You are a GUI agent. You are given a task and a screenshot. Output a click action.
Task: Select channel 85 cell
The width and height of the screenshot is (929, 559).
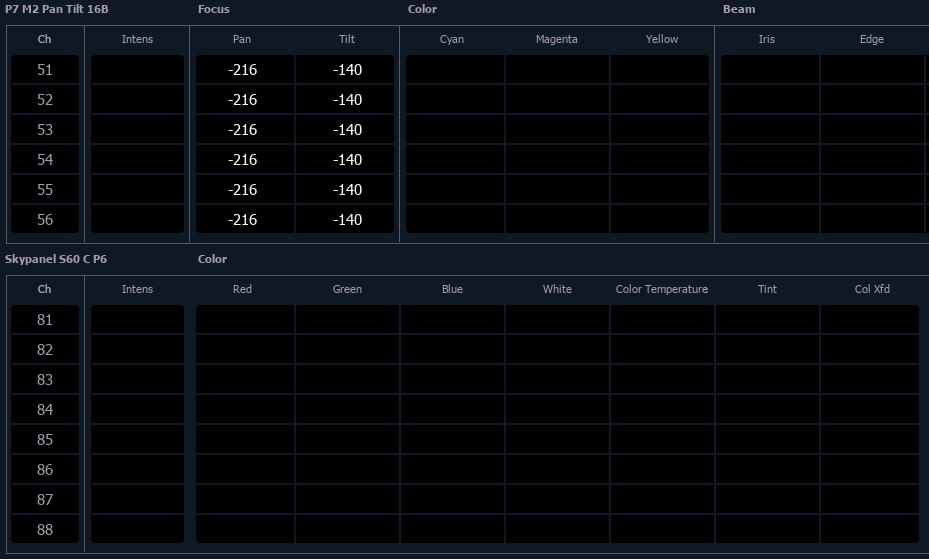(45, 439)
